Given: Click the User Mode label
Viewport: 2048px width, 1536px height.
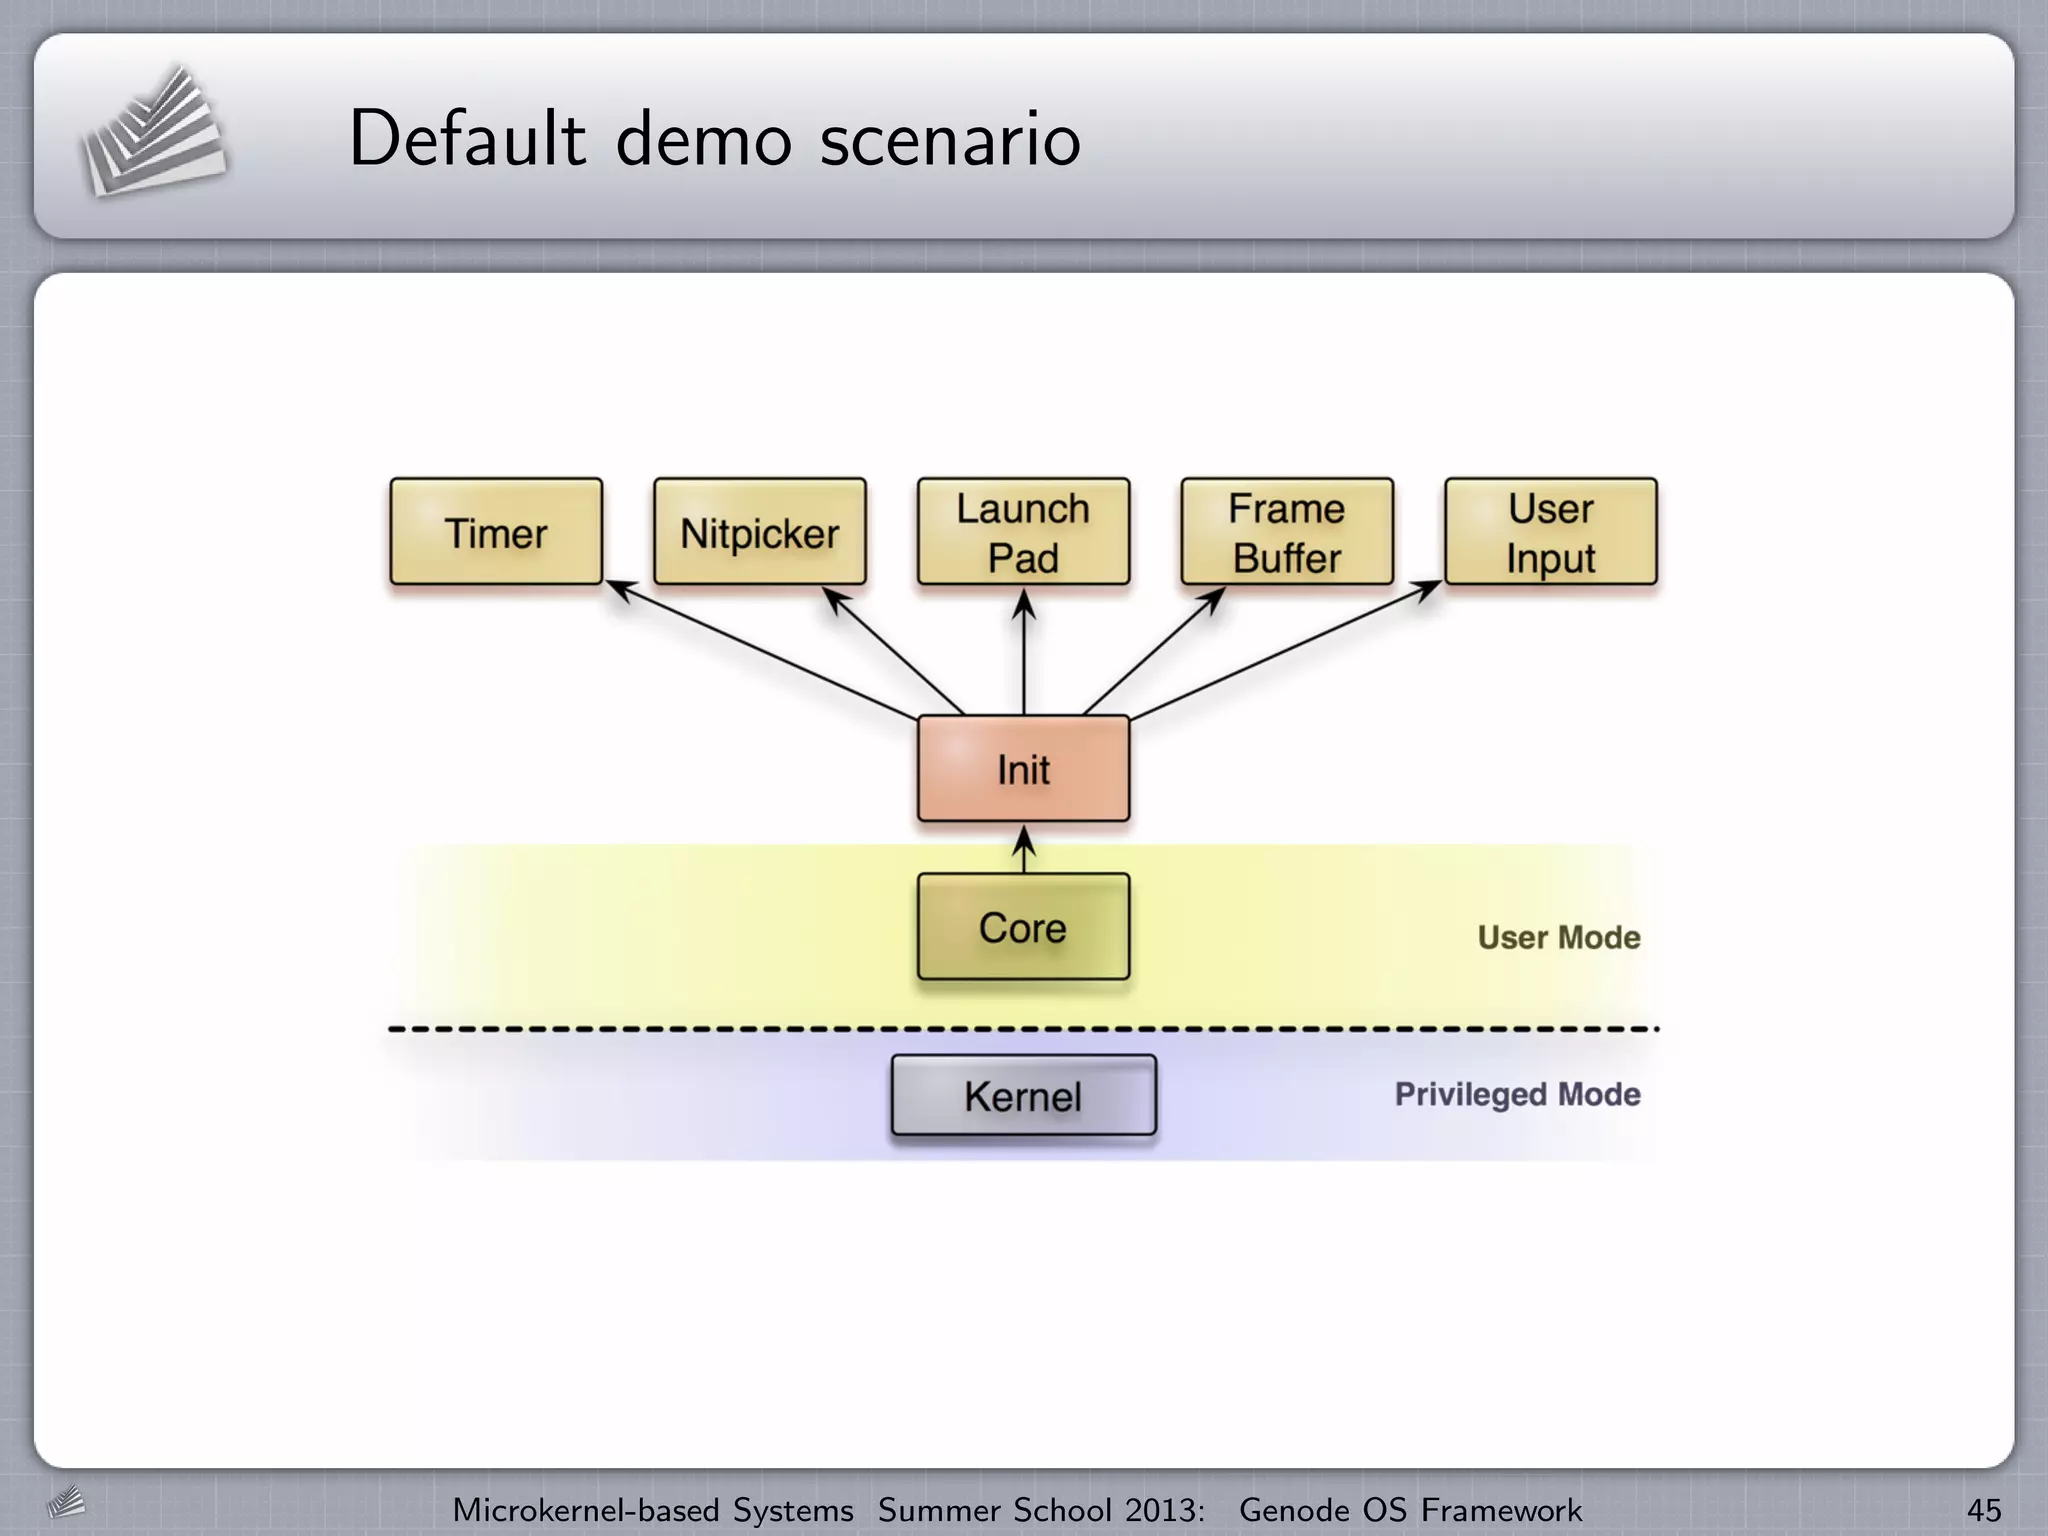Looking at the screenshot, I should click(1558, 937).
